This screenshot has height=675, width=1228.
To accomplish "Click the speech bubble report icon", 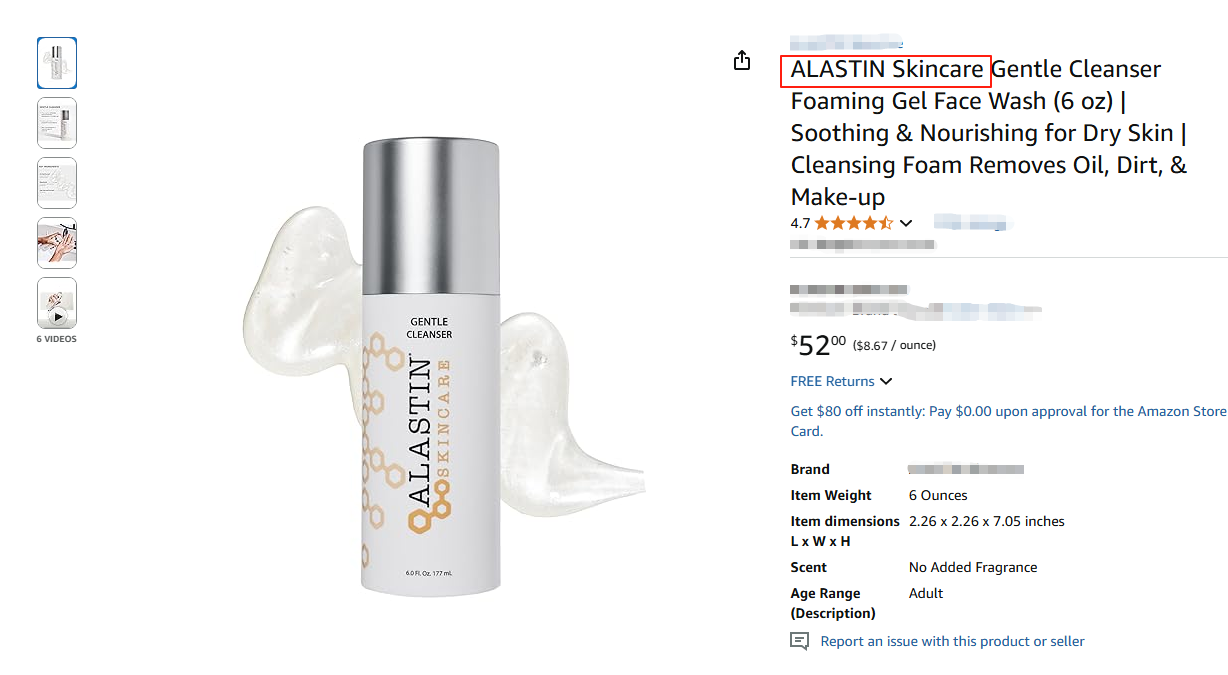I will tap(799, 641).
